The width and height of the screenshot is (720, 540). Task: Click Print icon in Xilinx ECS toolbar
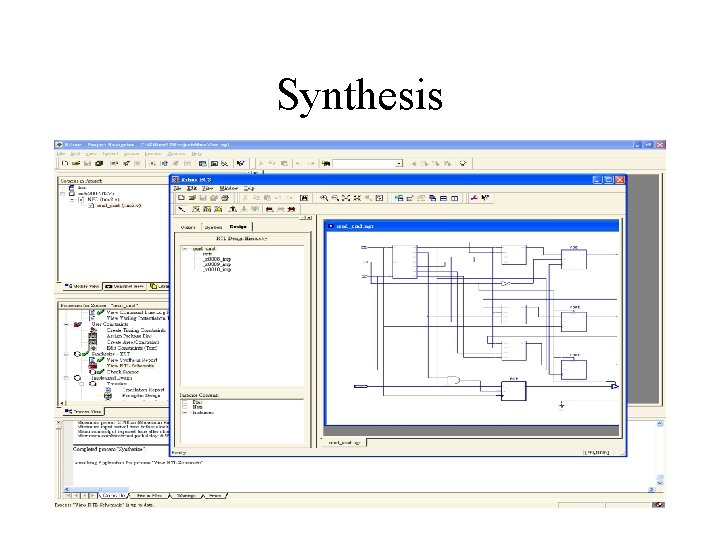[x=225, y=198]
